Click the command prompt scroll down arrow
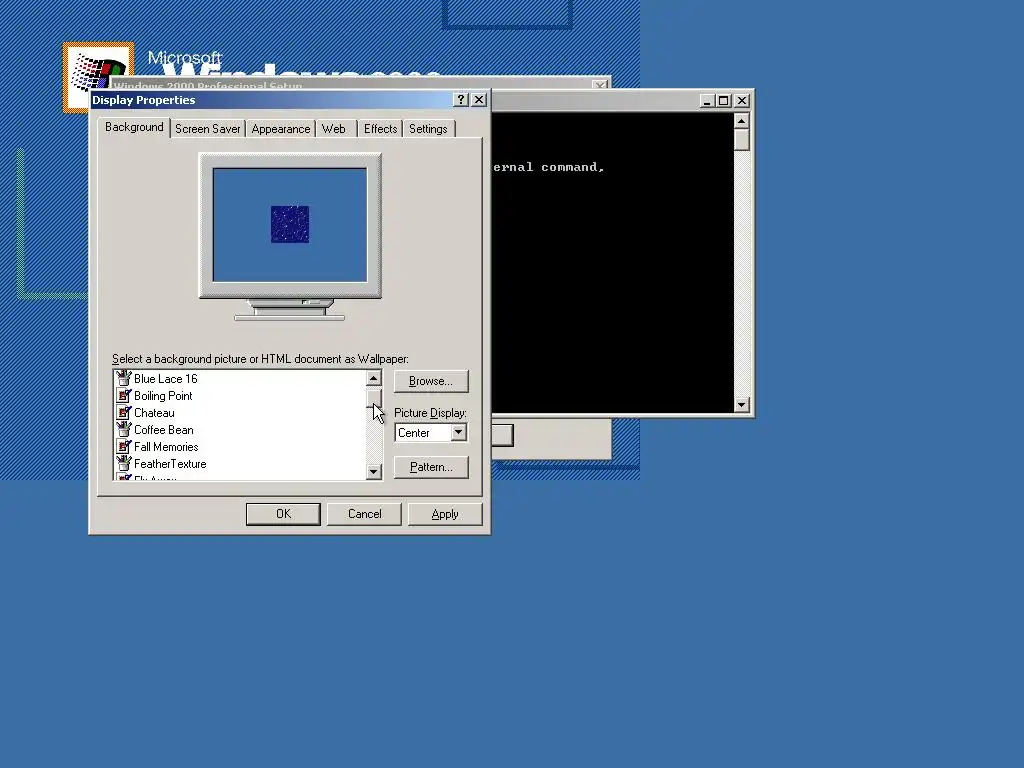Image resolution: width=1024 pixels, height=768 pixels. click(x=741, y=405)
